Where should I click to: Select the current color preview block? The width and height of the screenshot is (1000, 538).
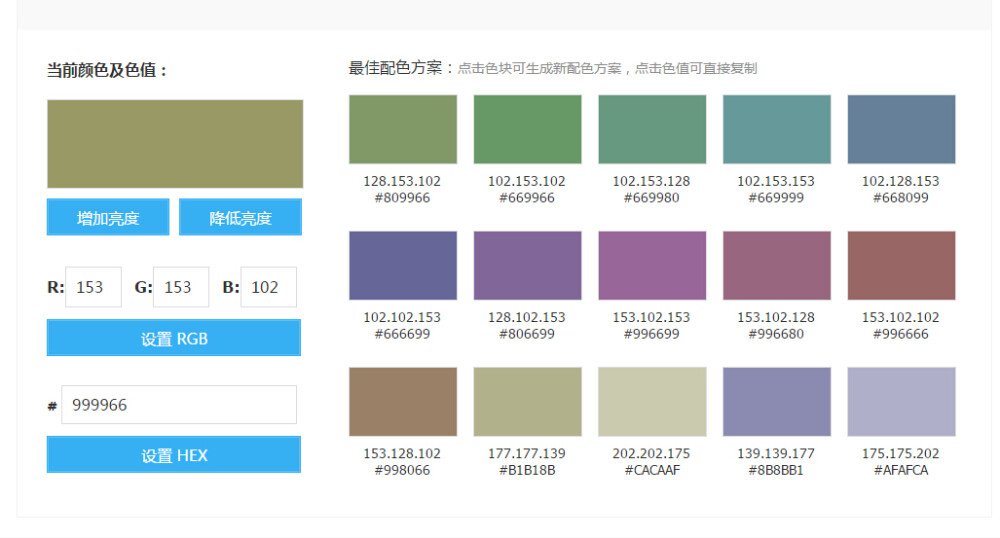175,144
